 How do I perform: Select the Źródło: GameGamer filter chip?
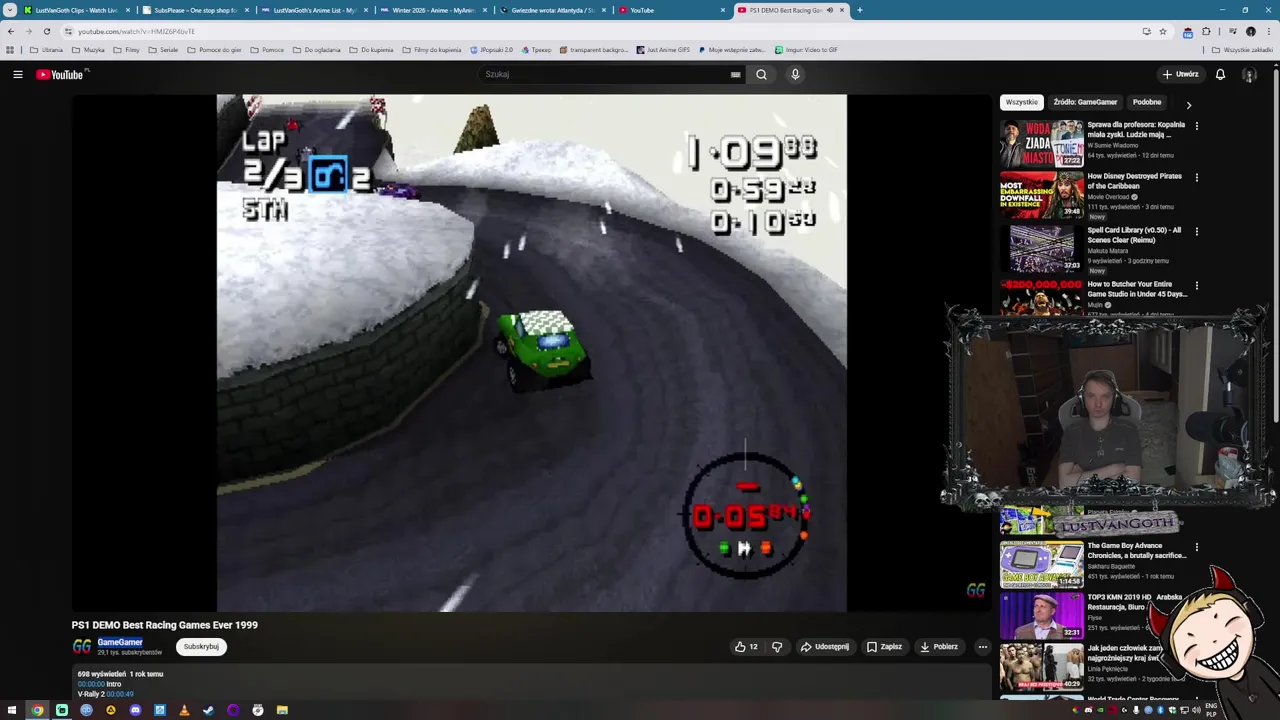pos(1085,102)
